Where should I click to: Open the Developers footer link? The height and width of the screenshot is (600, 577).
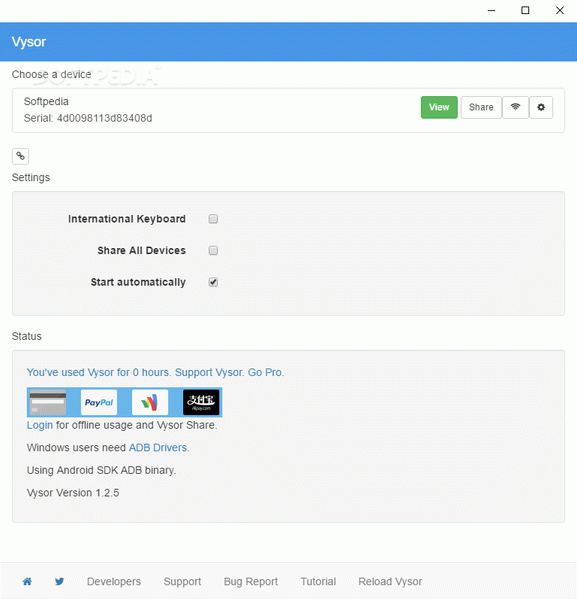[114, 582]
